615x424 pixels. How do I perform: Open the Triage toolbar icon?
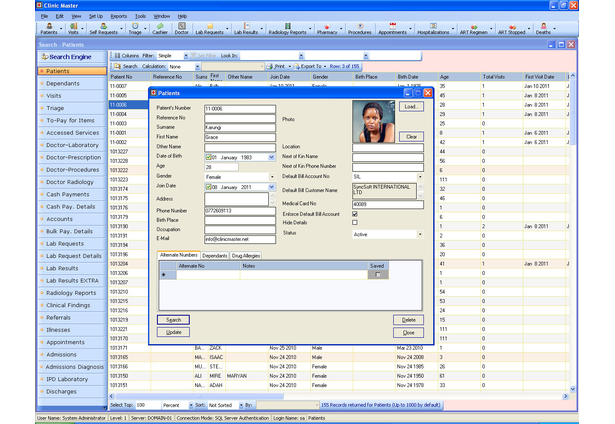point(135,28)
